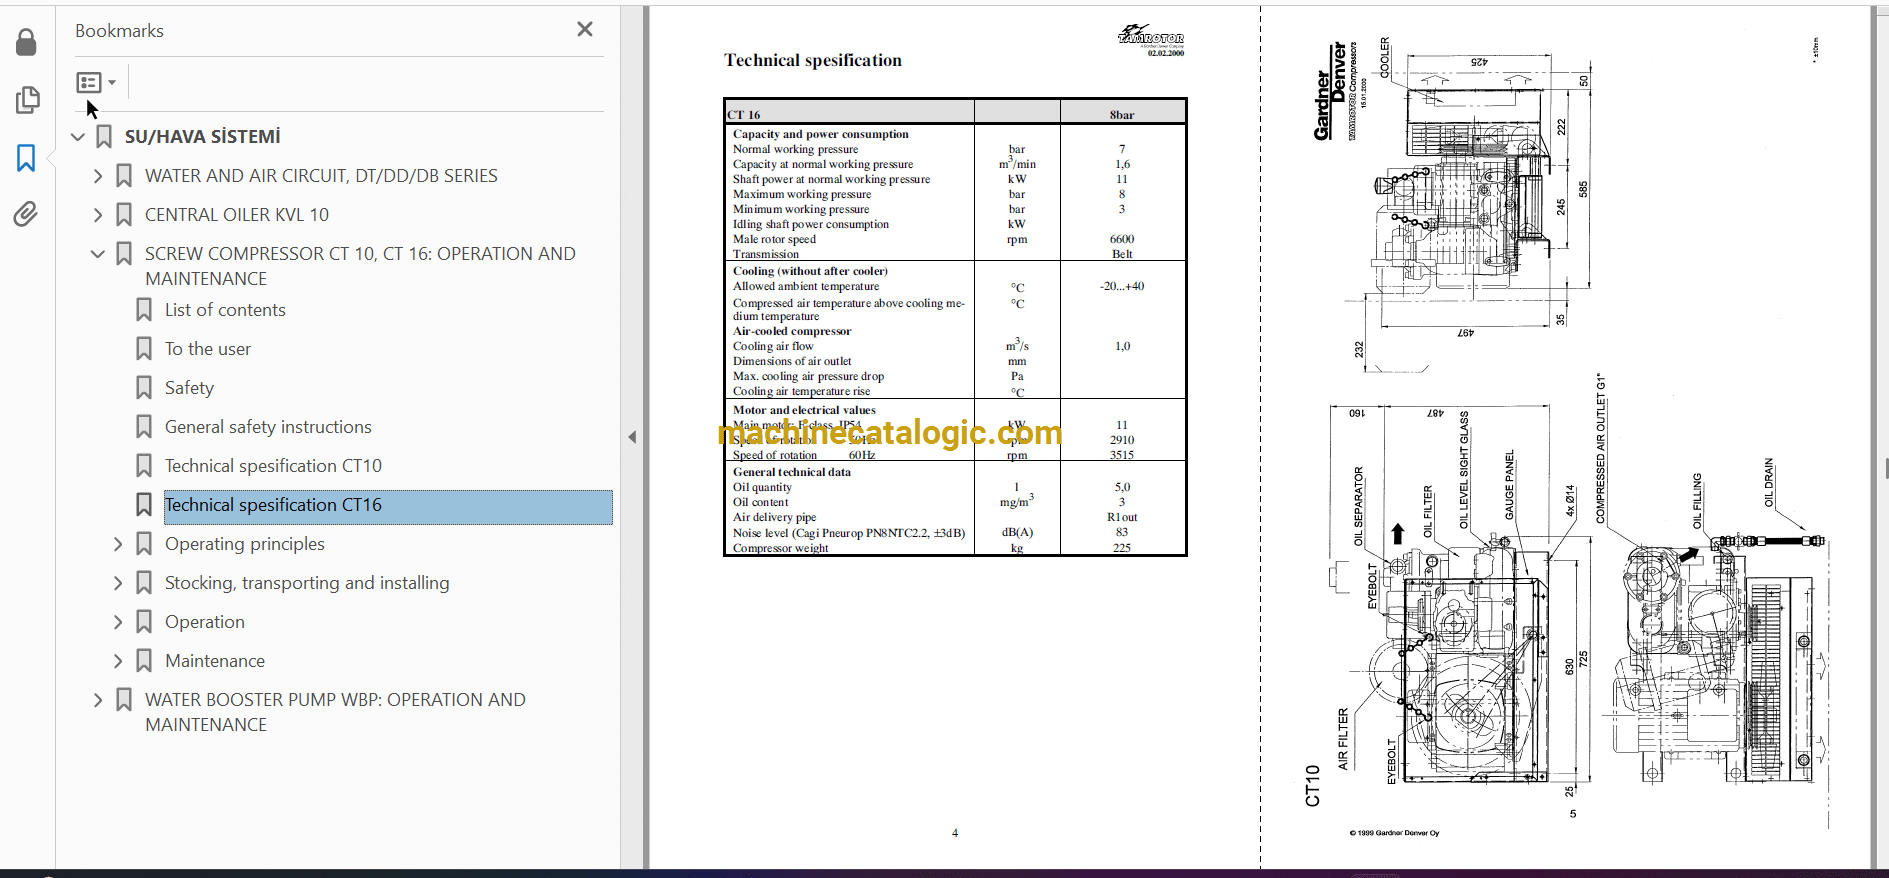Select Technical spesification CT16 bookmark
The width and height of the screenshot is (1889, 878).
click(x=388, y=507)
